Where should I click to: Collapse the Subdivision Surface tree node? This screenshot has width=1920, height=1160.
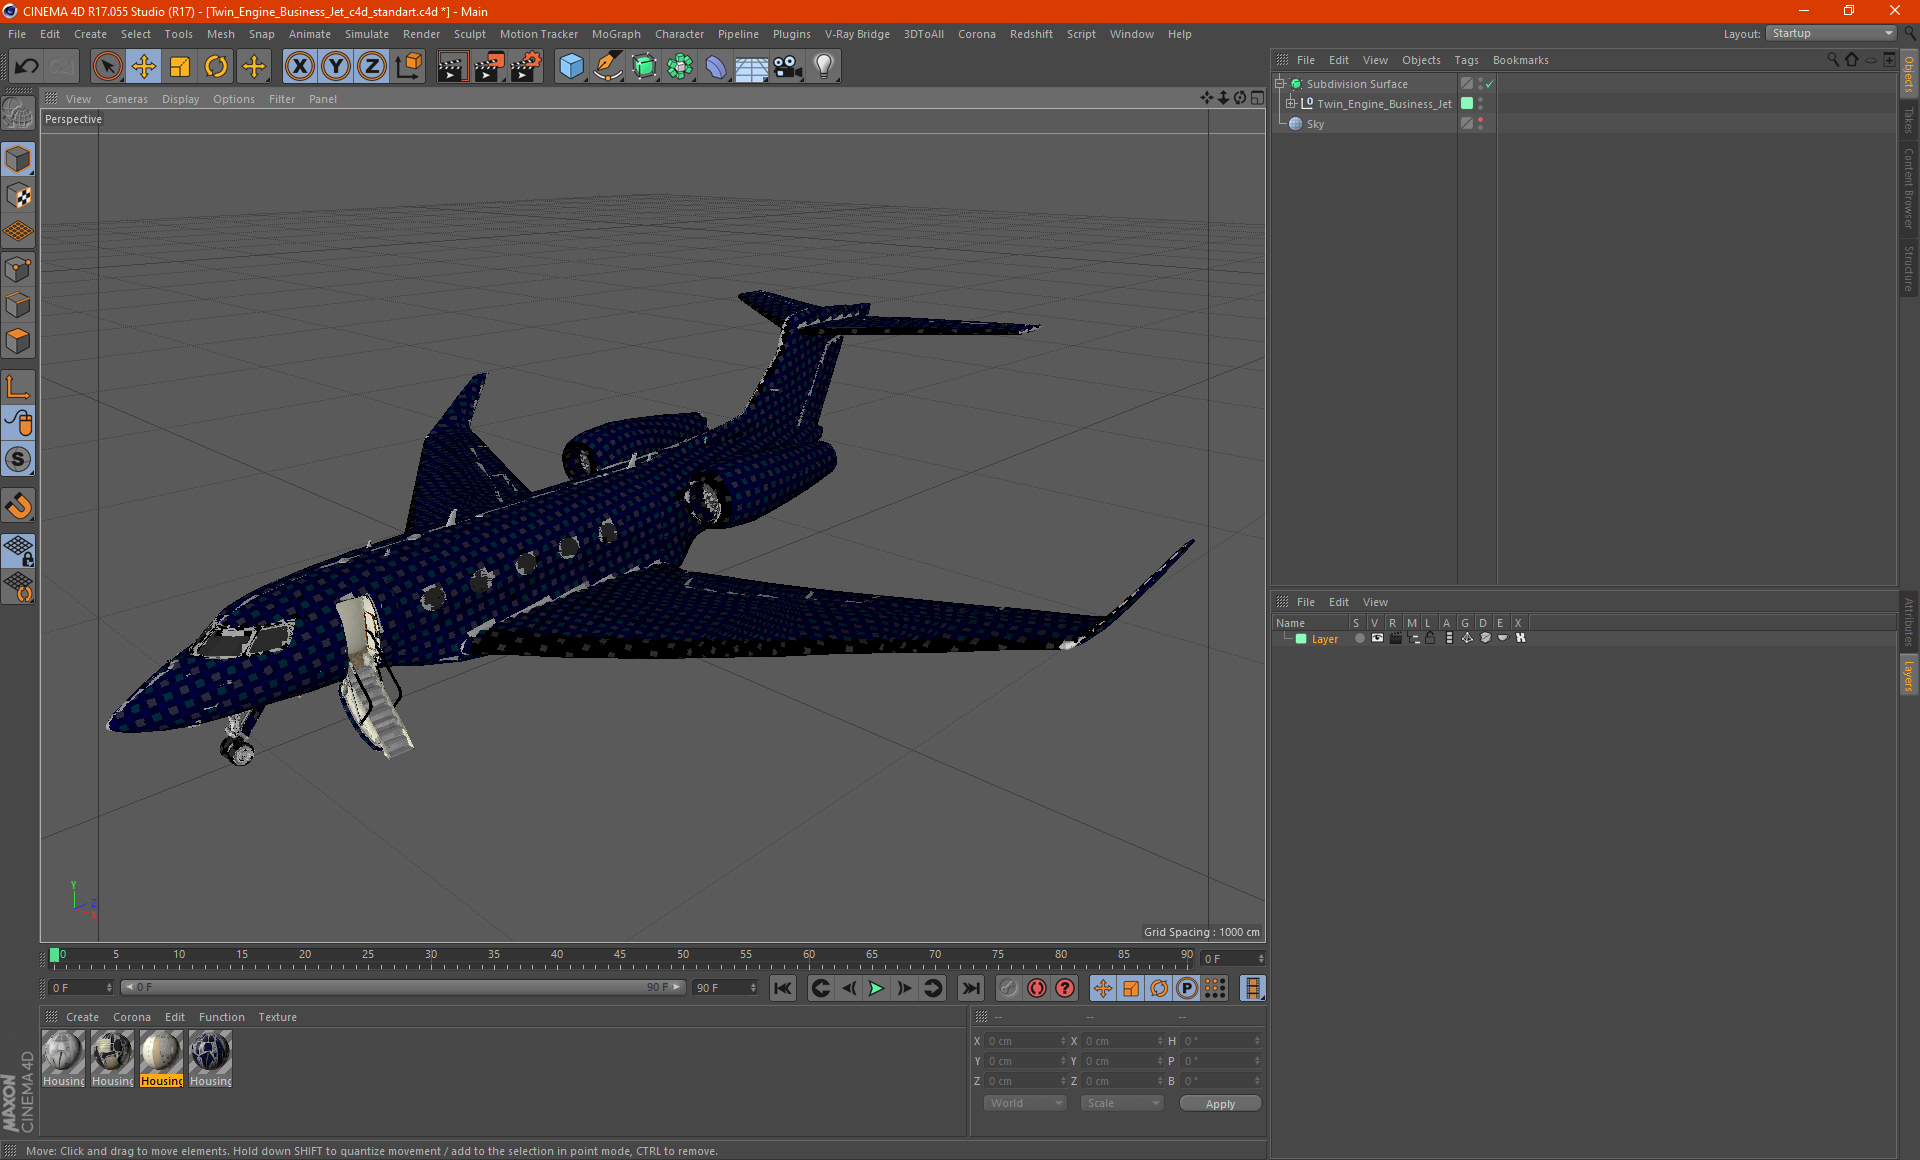pyautogui.click(x=1279, y=84)
